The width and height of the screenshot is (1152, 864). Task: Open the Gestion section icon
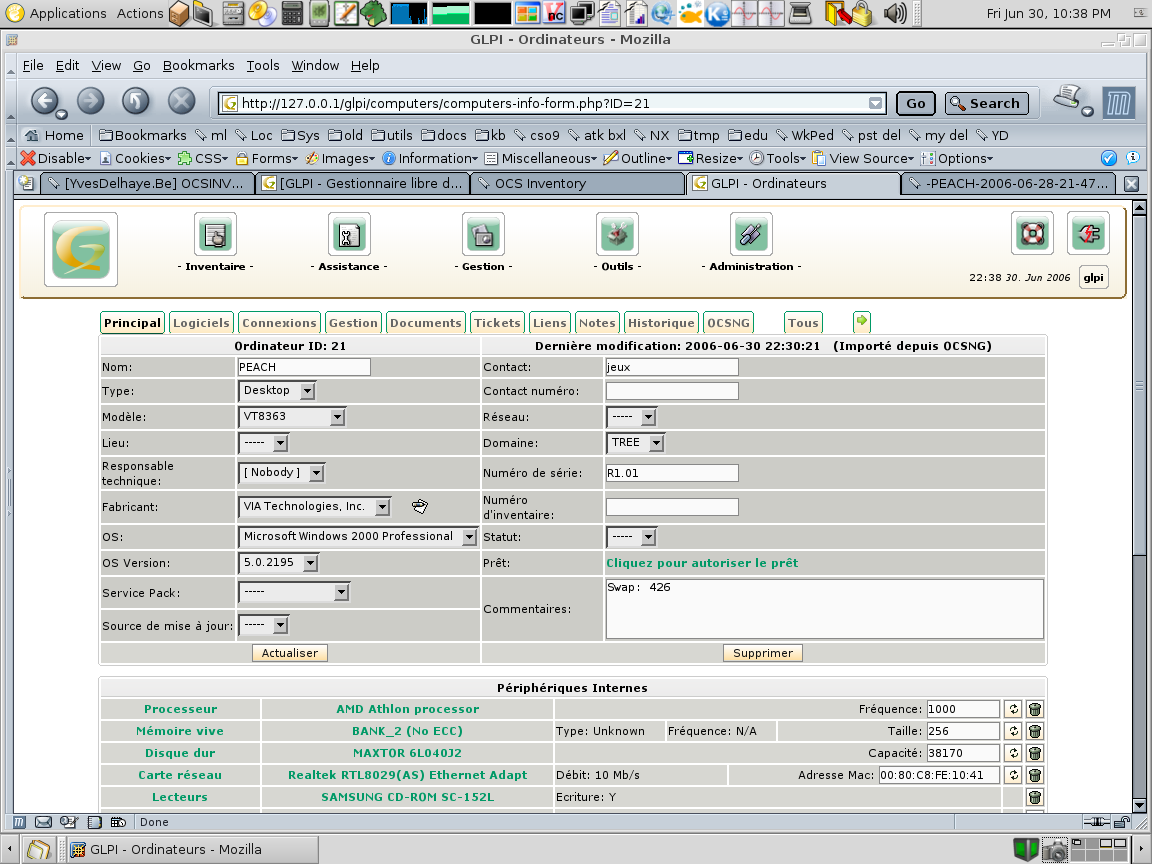483,234
